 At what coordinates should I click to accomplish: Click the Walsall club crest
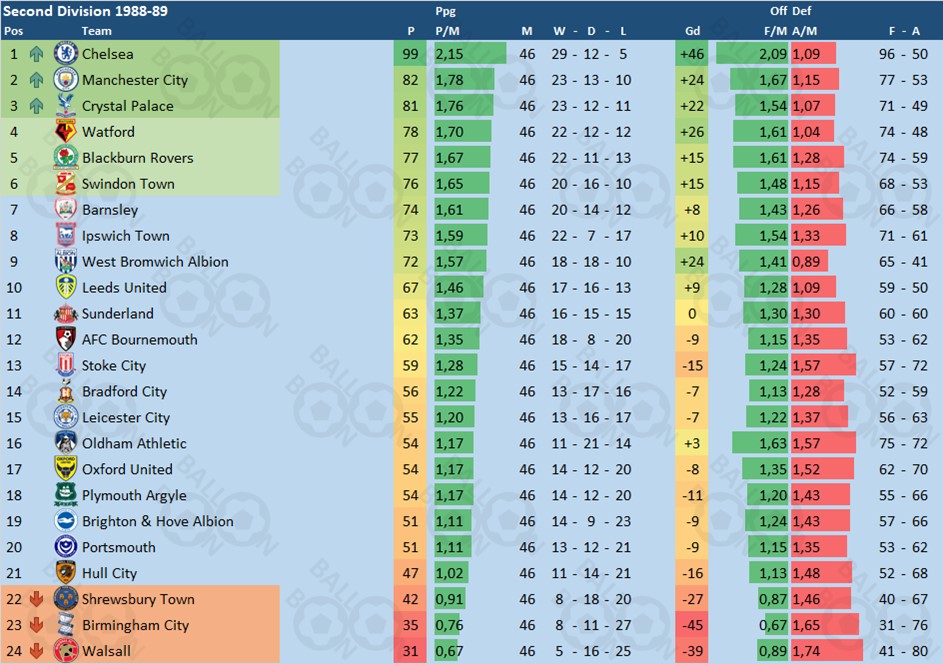(66, 651)
